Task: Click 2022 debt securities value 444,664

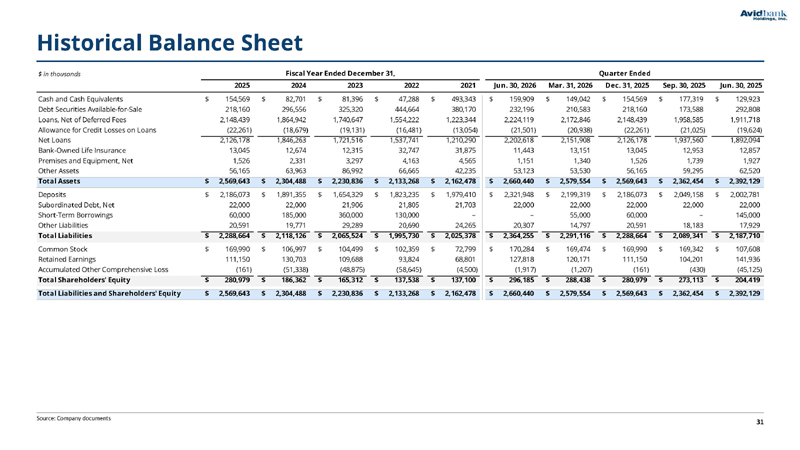Action: click(407, 109)
